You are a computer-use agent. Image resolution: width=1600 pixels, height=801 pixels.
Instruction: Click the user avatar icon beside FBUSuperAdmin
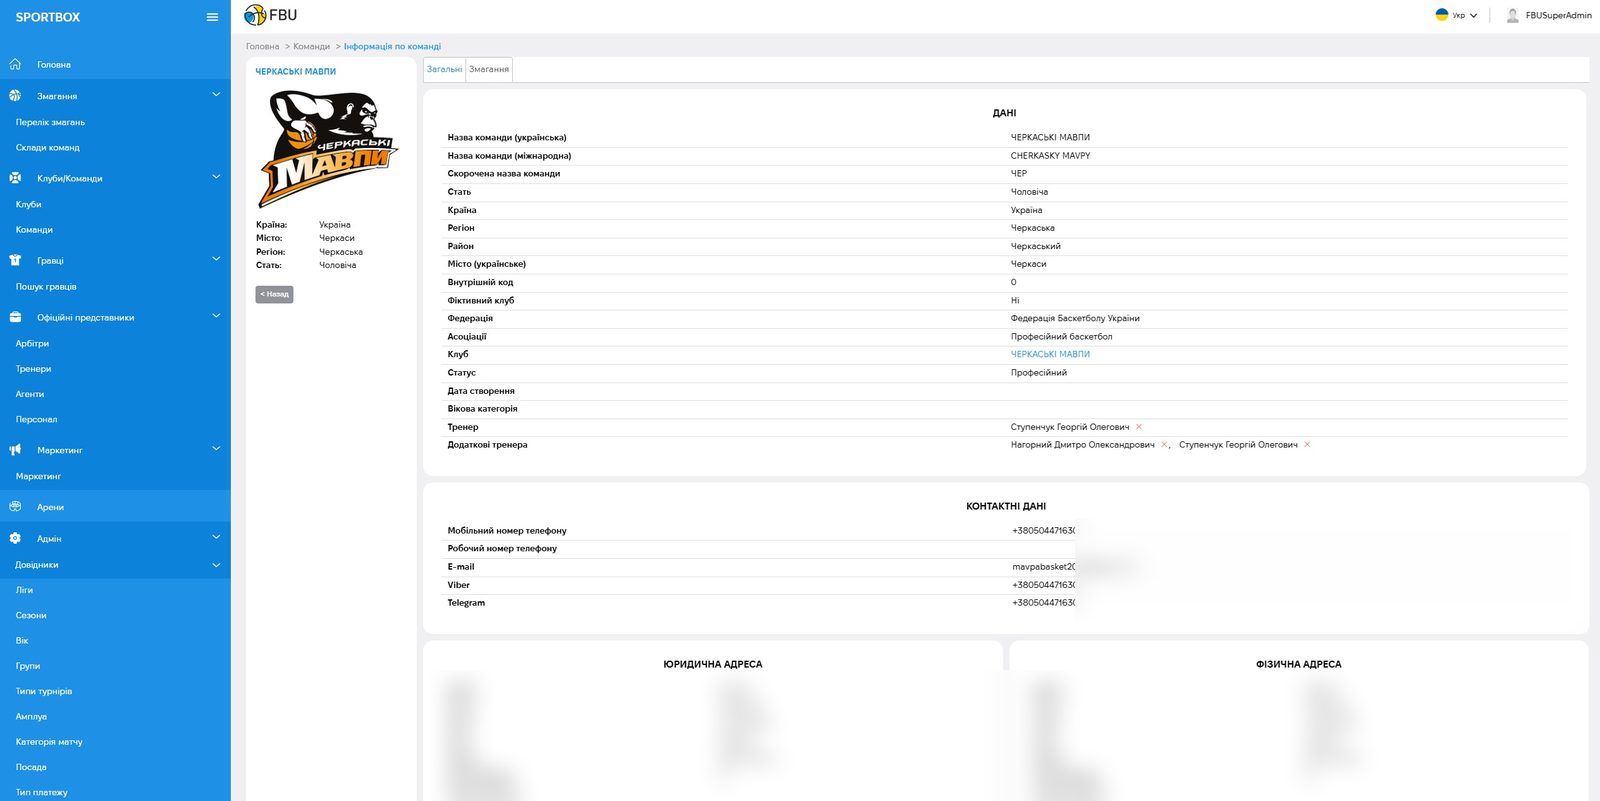tap(1512, 15)
